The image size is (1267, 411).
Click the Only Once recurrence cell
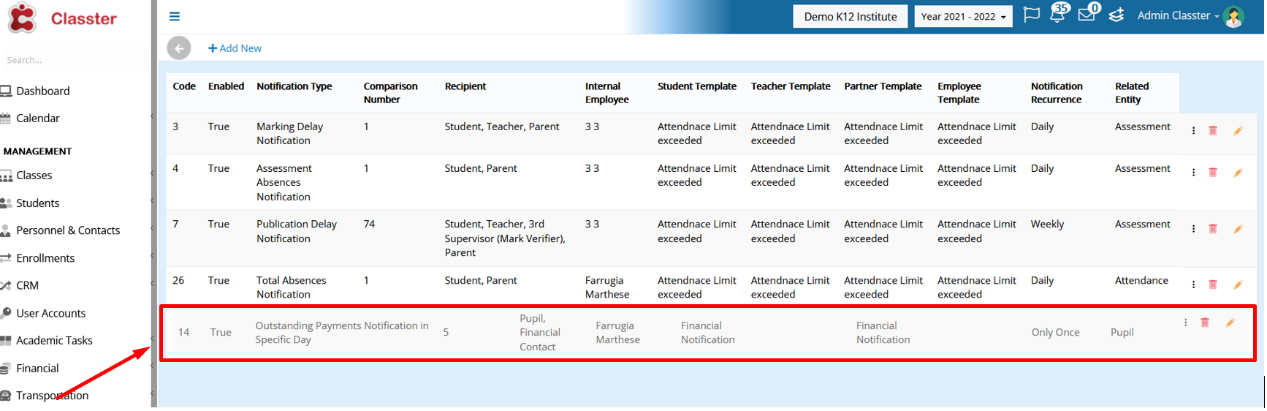point(1056,332)
